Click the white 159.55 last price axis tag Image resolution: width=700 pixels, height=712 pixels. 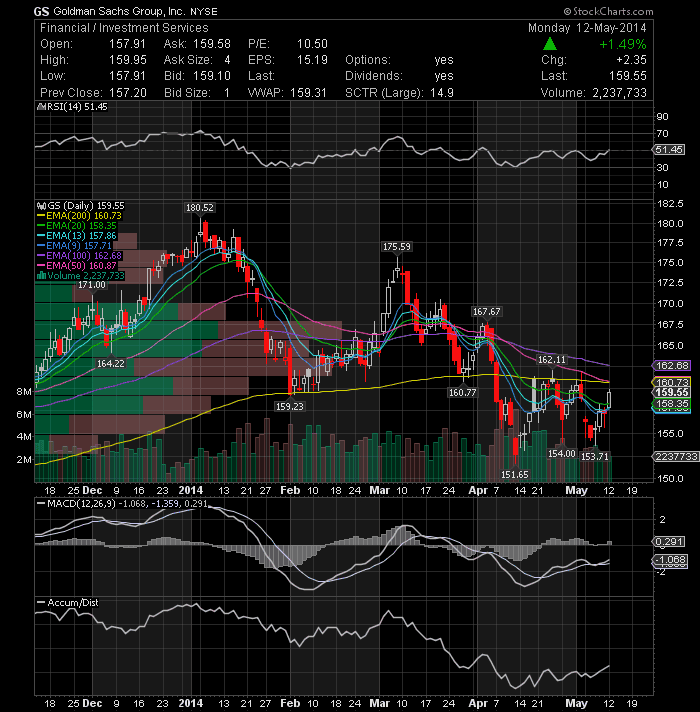pyautogui.click(x=672, y=392)
